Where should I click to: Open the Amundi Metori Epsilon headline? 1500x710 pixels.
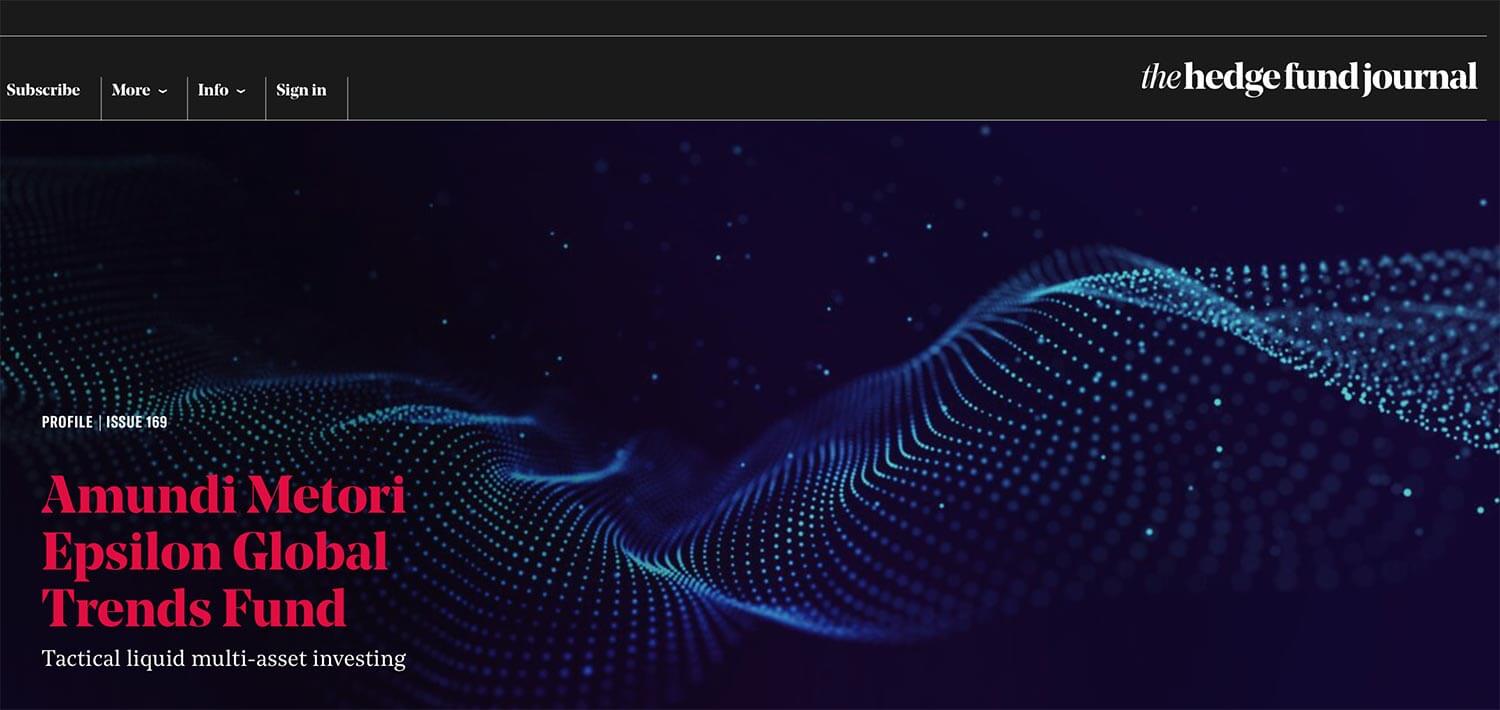(223, 551)
